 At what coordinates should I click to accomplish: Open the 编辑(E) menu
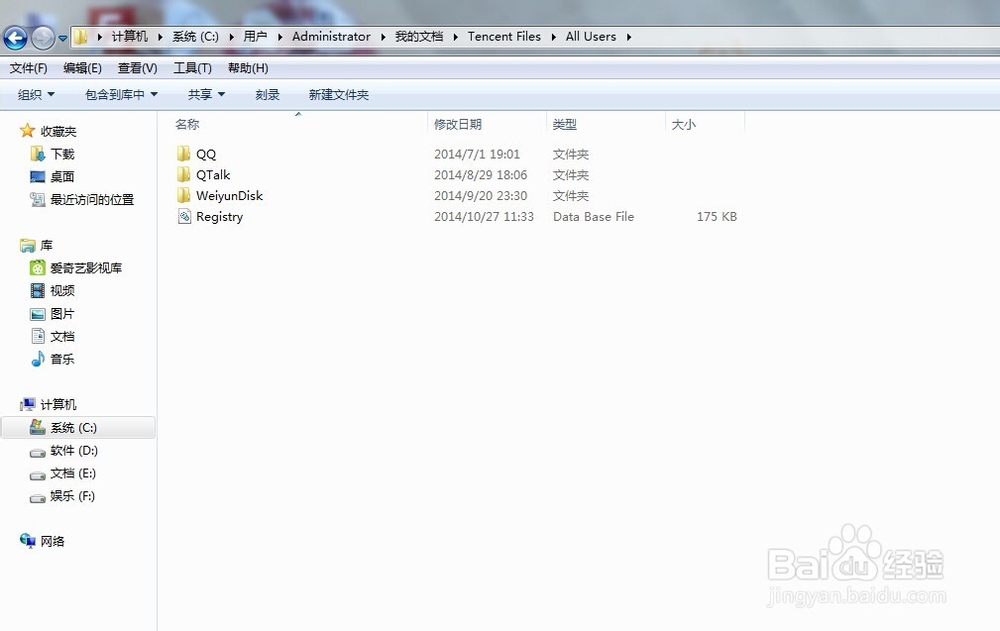(82, 68)
